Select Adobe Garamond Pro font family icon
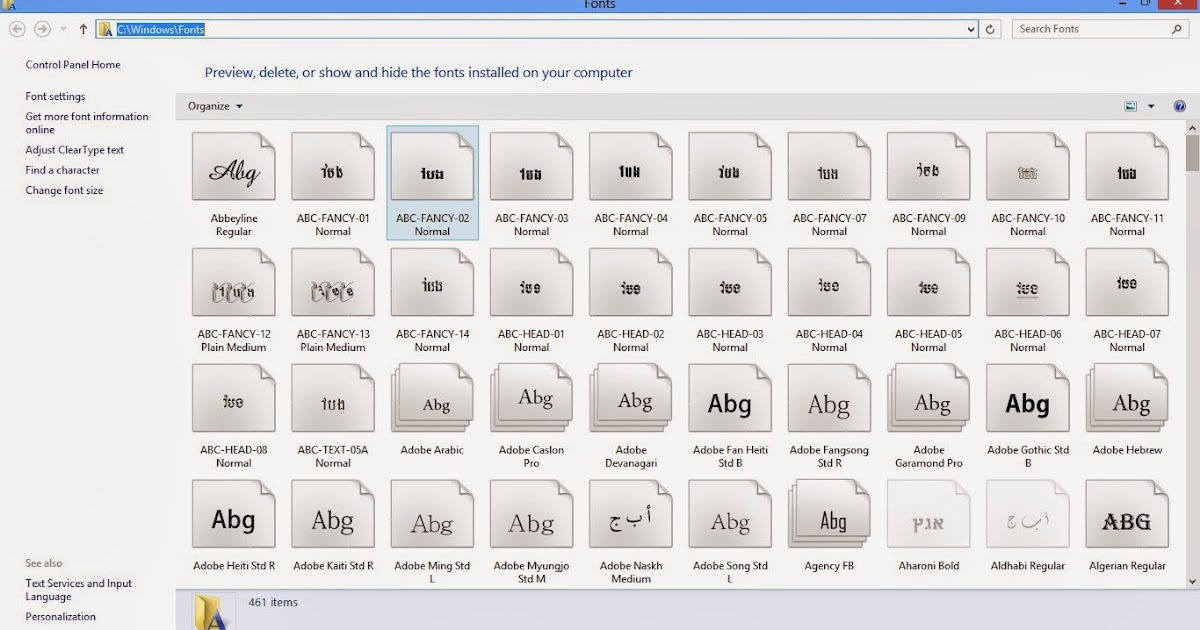Viewport: 1200px width, 630px height. point(928,399)
